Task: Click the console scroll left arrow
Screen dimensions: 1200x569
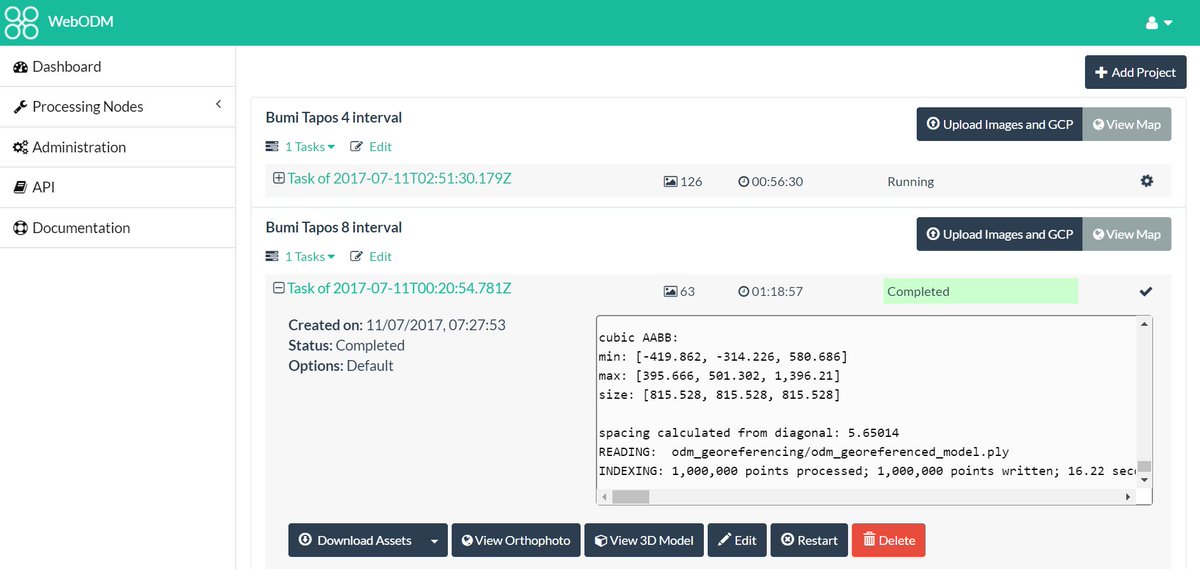Action: point(604,496)
